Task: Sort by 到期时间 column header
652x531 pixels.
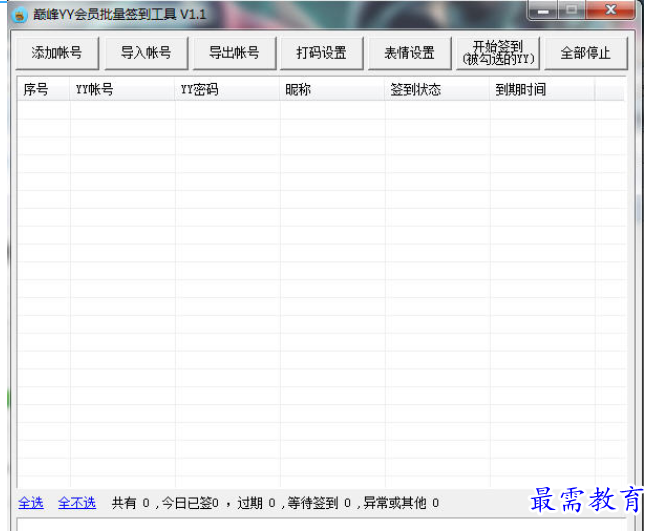Action: coord(542,89)
